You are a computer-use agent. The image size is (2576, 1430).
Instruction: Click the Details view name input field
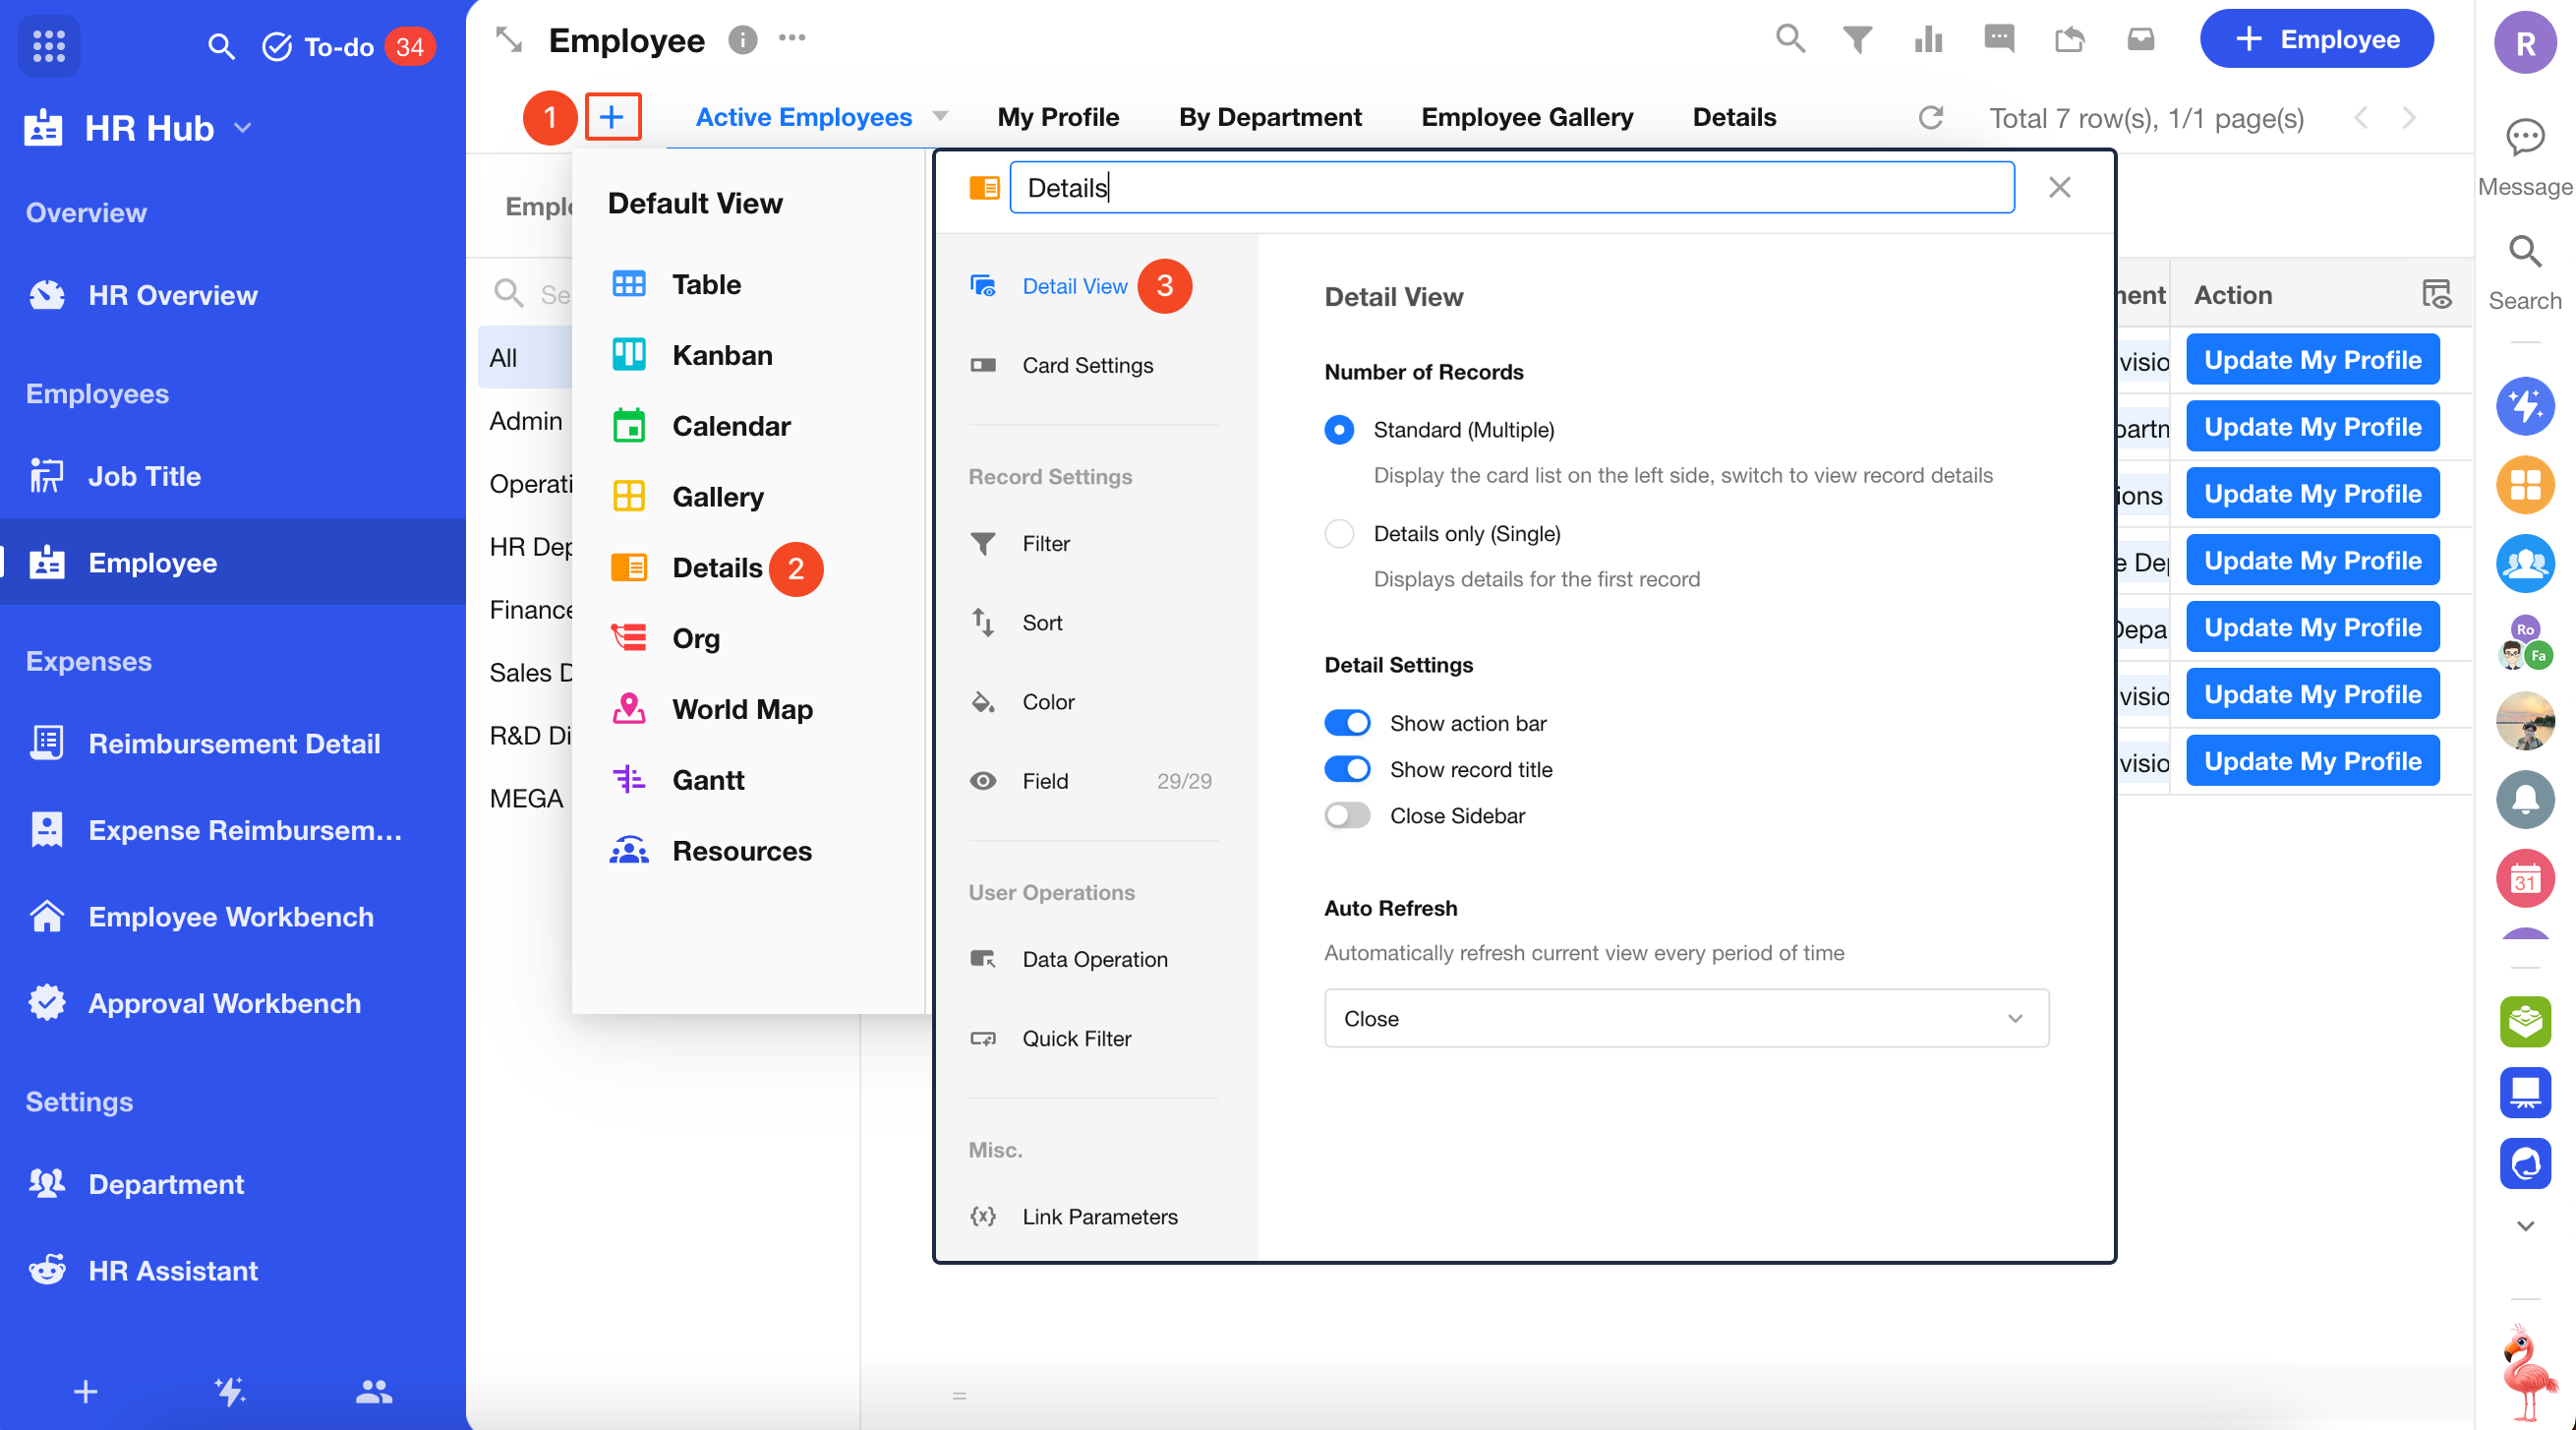pyautogui.click(x=1511, y=188)
